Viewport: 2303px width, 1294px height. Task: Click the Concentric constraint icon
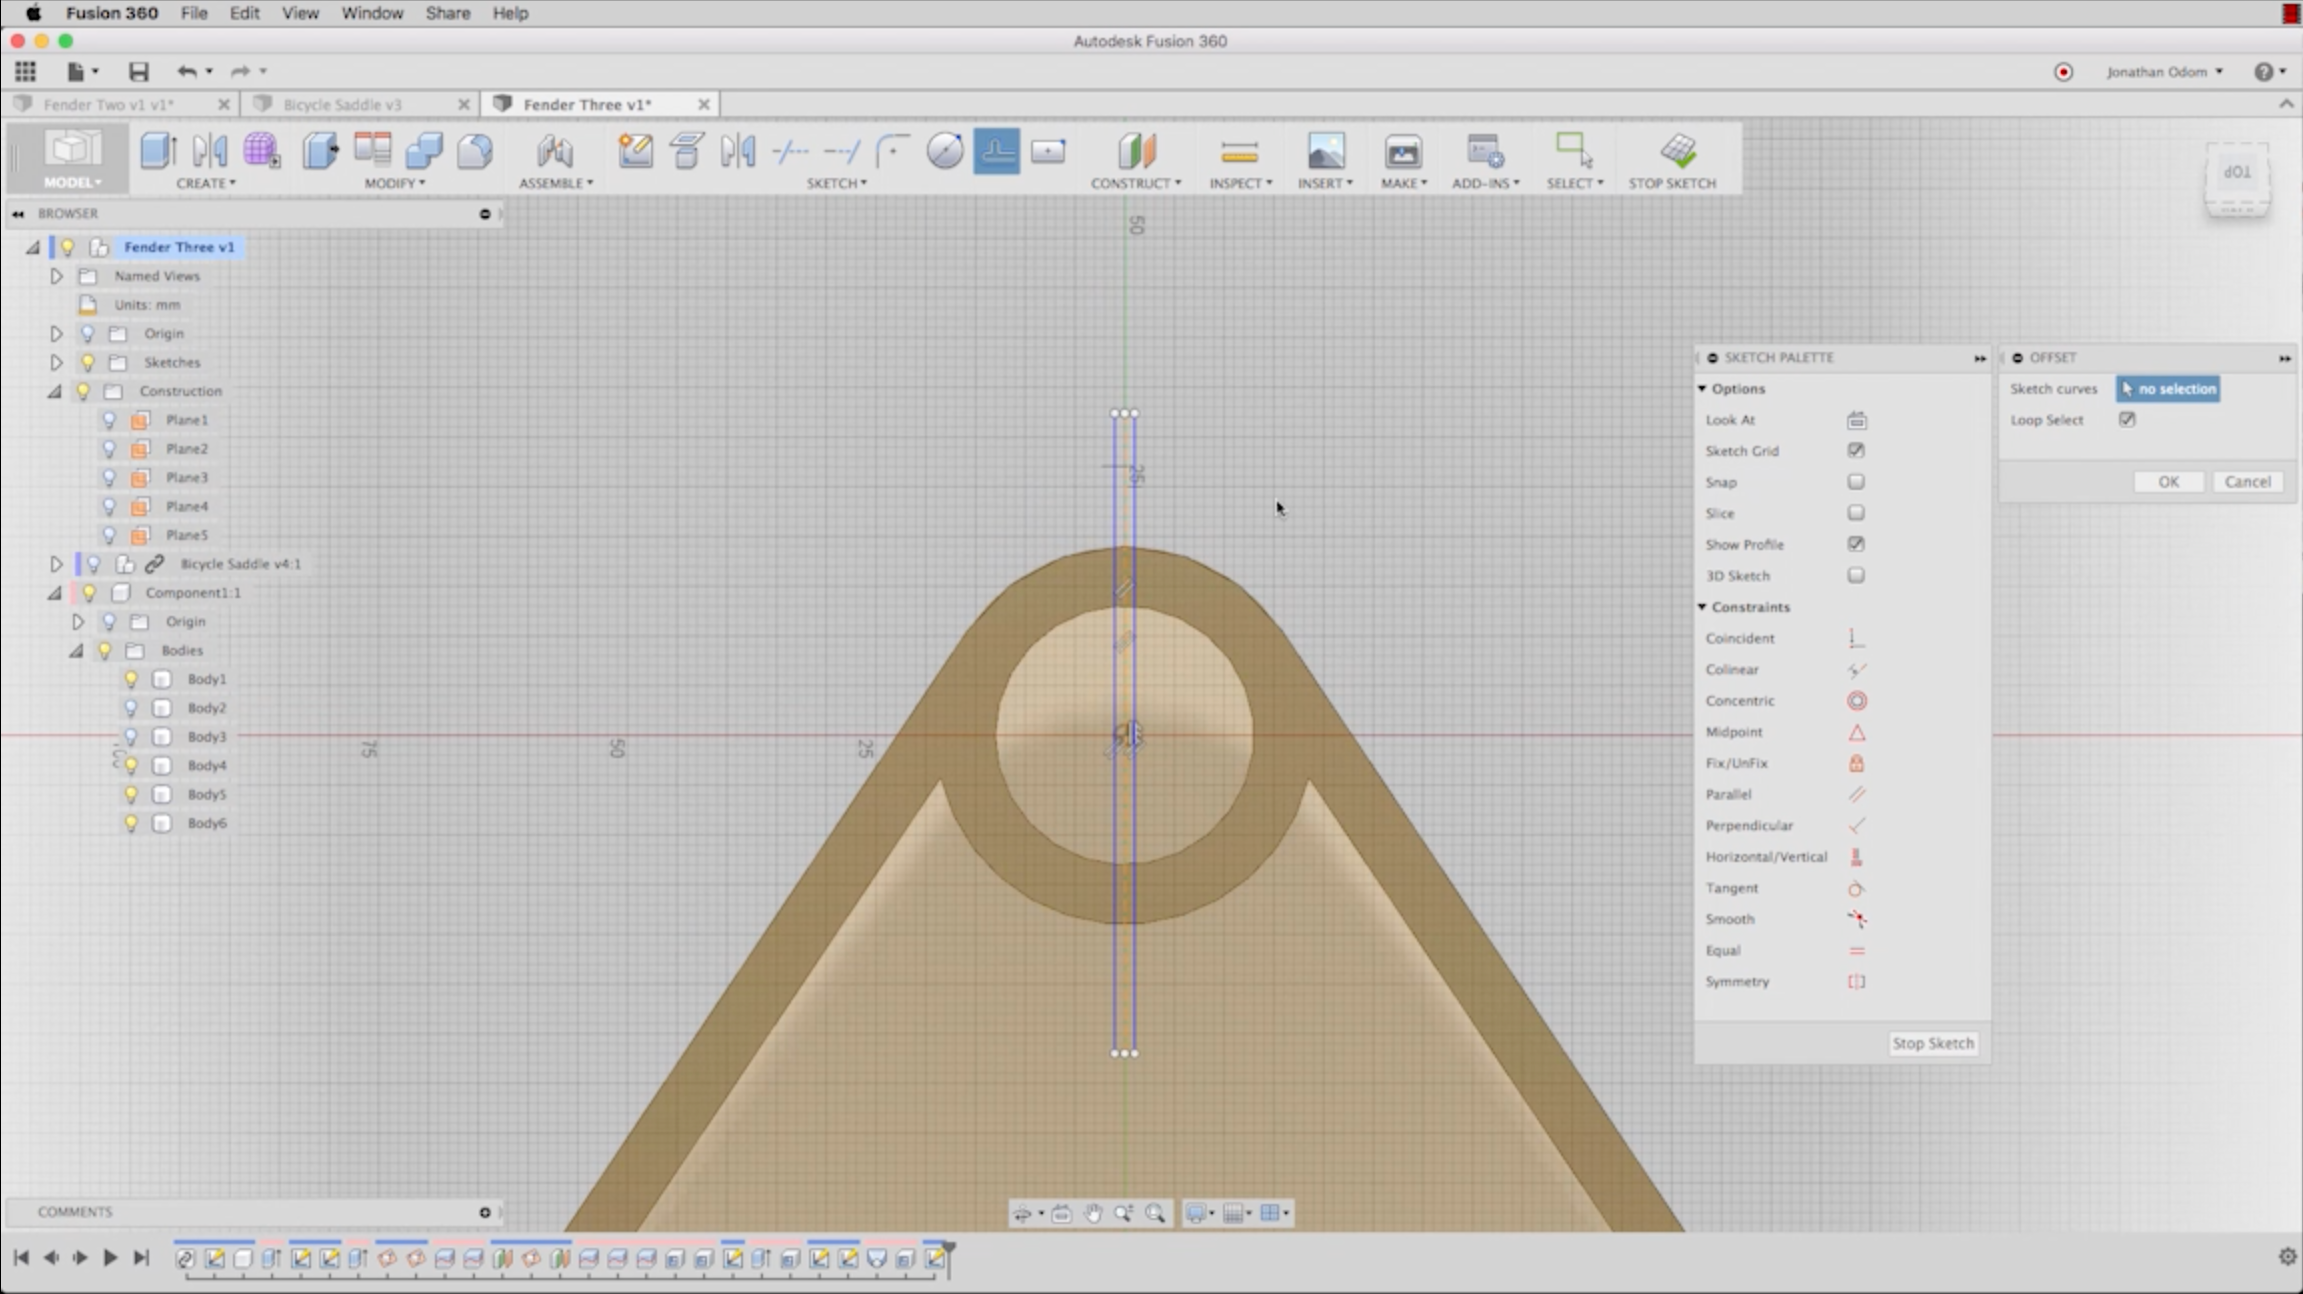[x=1856, y=701]
